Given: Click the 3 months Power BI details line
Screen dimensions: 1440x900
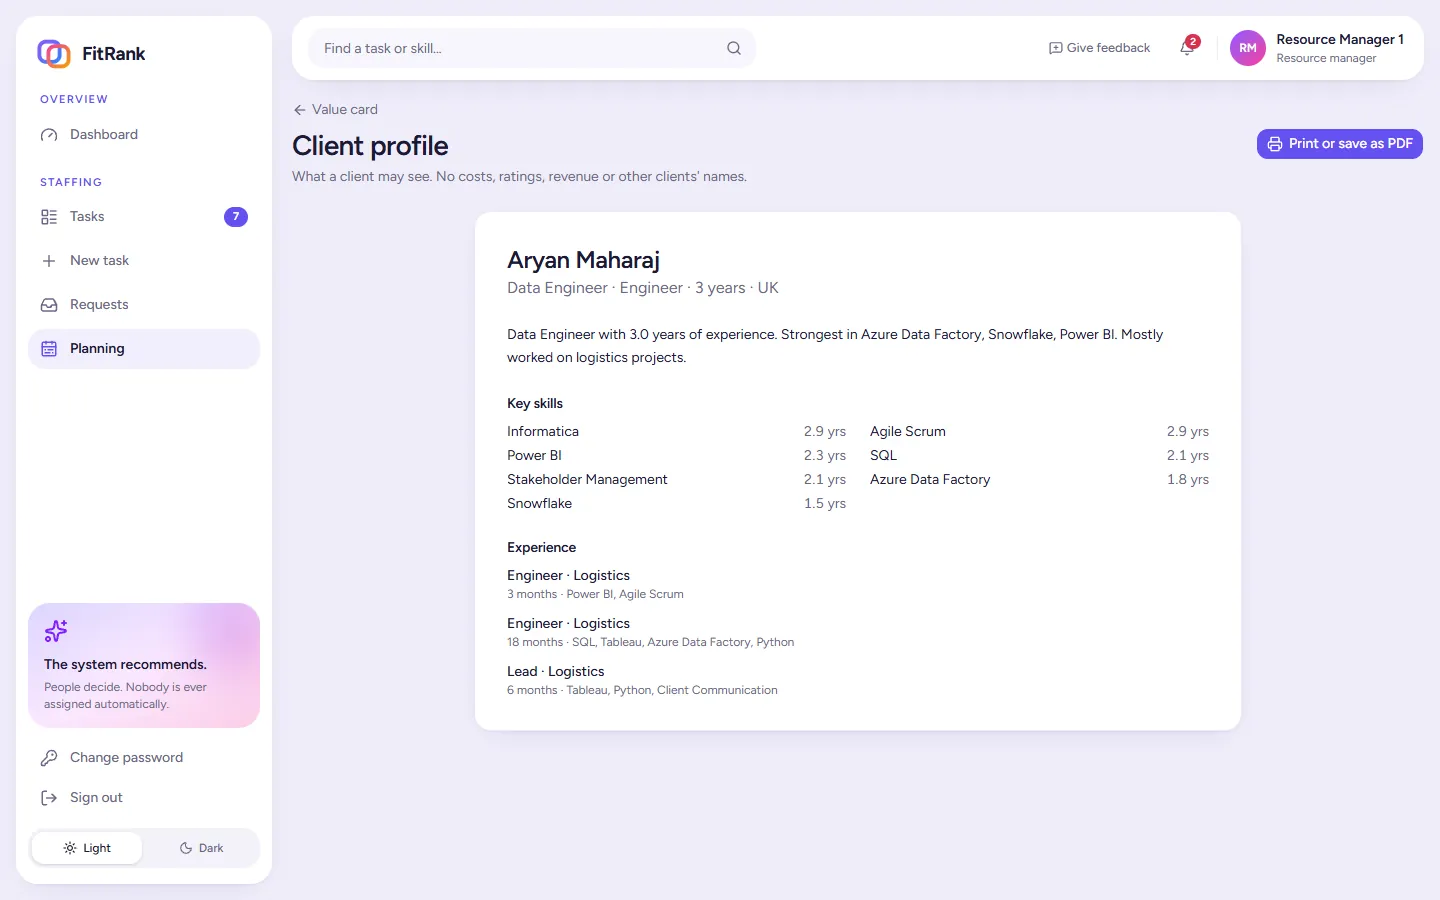Looking at the screenshot, I should pos(595,594).
